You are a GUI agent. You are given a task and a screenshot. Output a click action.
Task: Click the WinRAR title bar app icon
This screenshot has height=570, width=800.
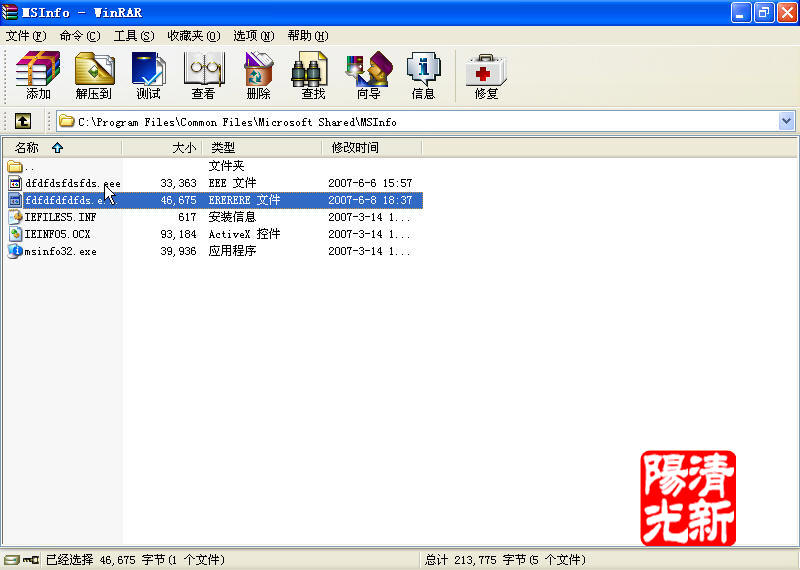(10, 12)
